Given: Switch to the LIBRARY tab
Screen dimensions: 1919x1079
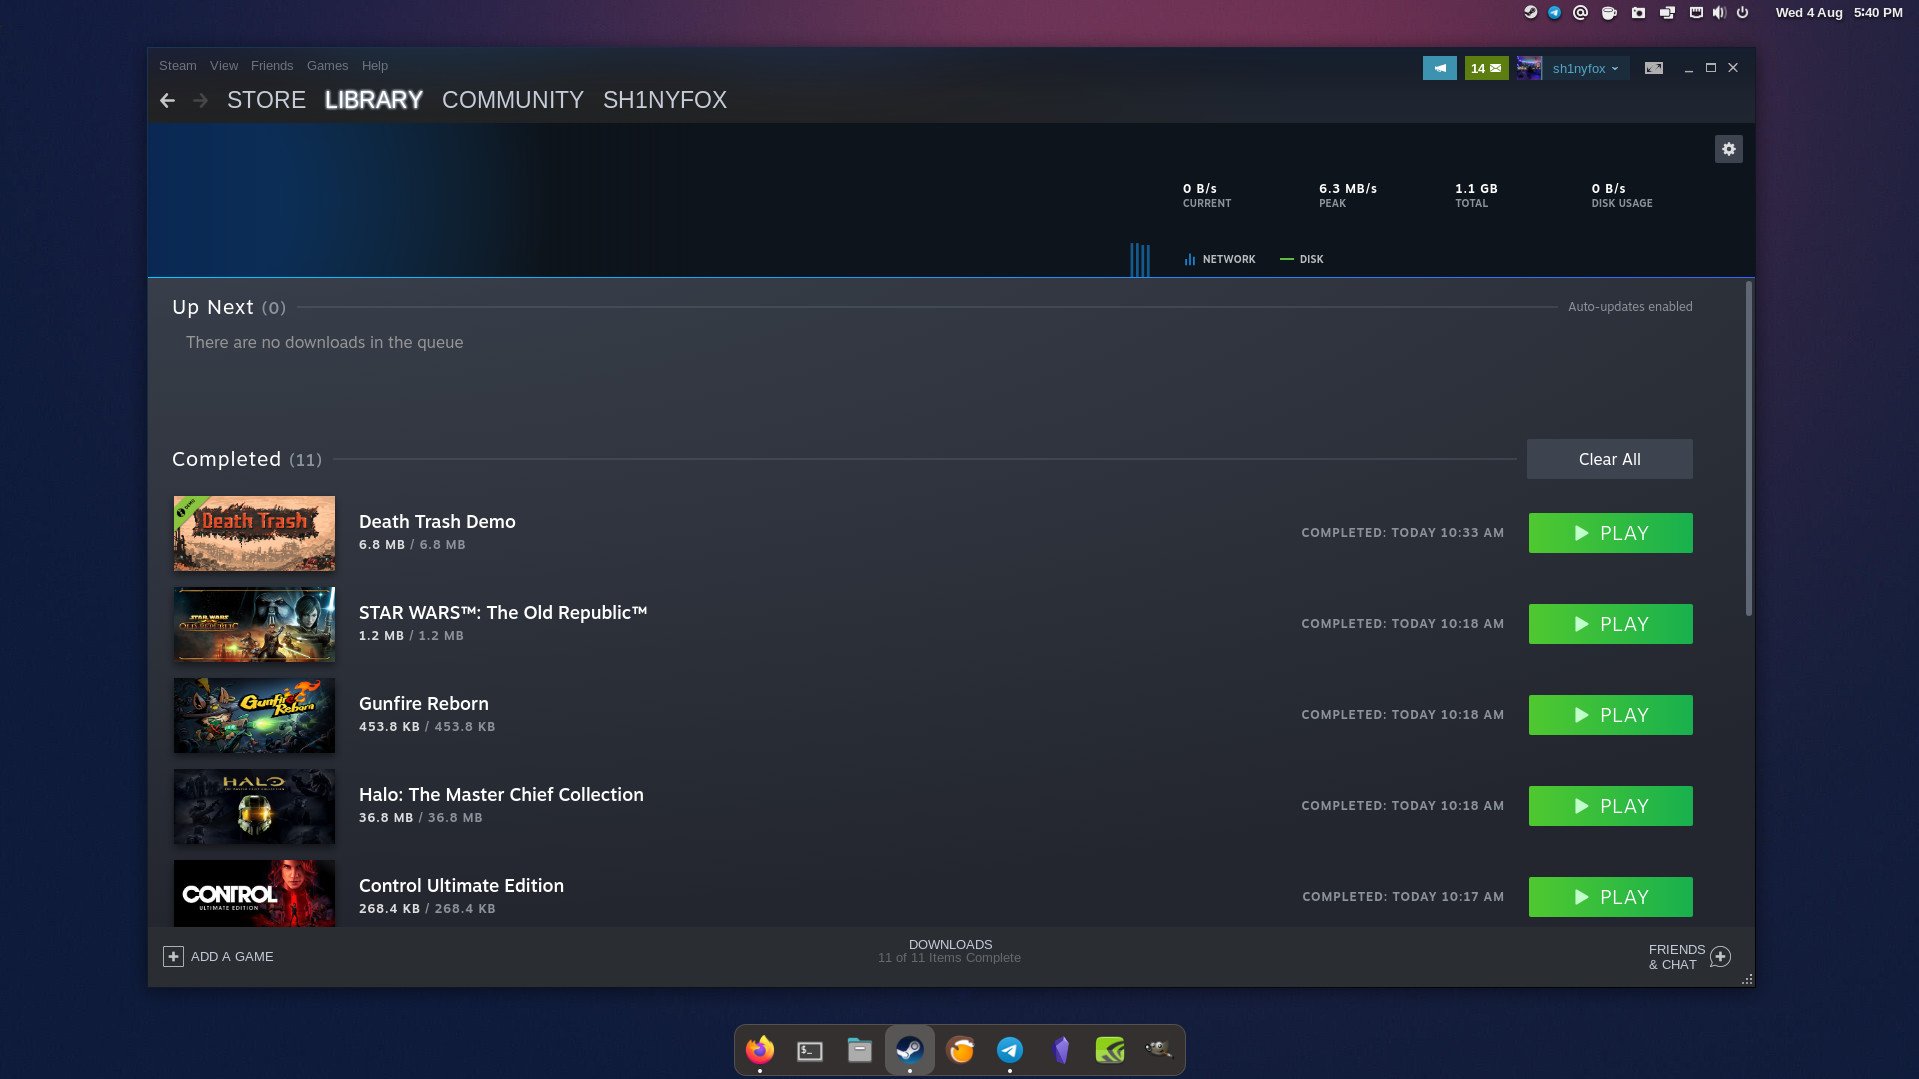Looking at the screenshot, I should click(x=374, y=100).
